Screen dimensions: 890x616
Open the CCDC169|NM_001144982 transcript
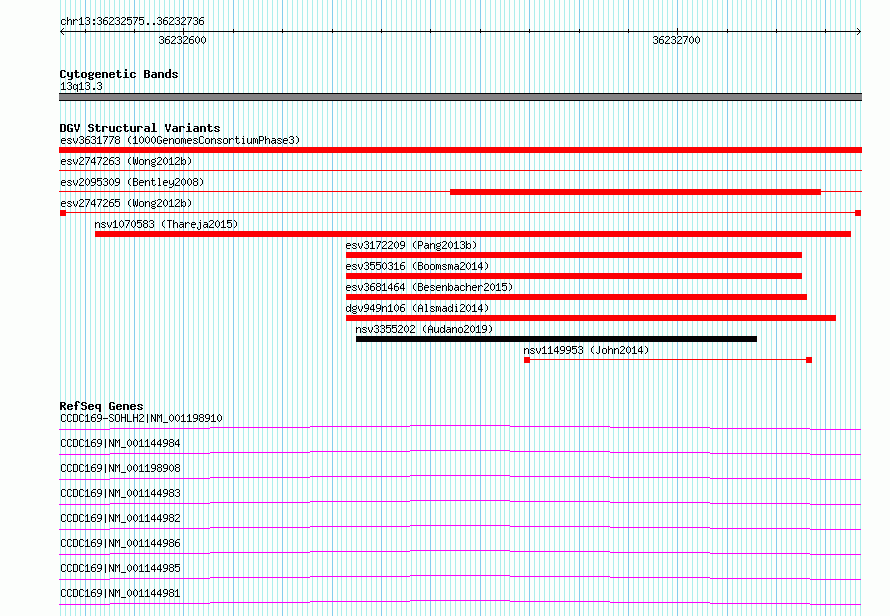pos(120,518)
